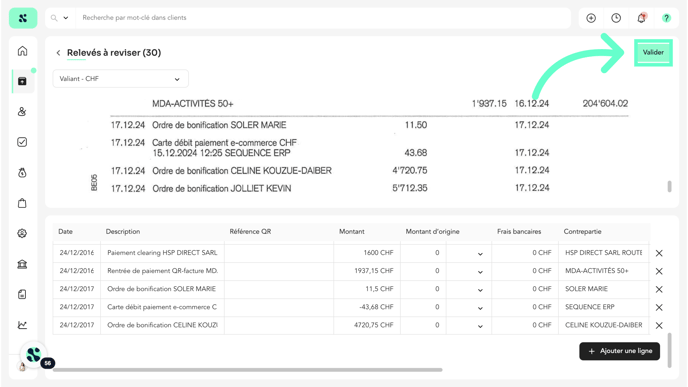Open the document icon in sidebar
This screenshot has height=387, width=688.
tap(22, 294)
